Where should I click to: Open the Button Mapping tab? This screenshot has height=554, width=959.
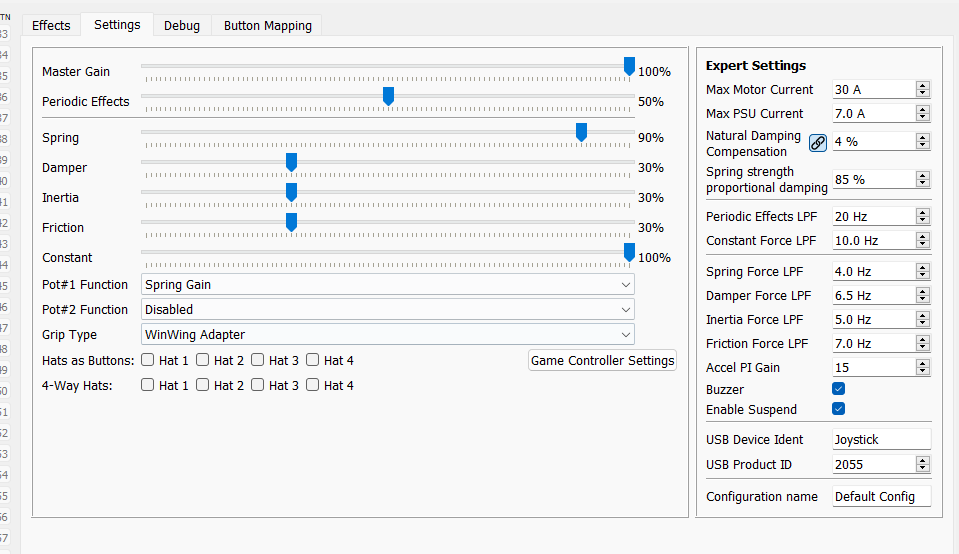(x=267, y=25)
